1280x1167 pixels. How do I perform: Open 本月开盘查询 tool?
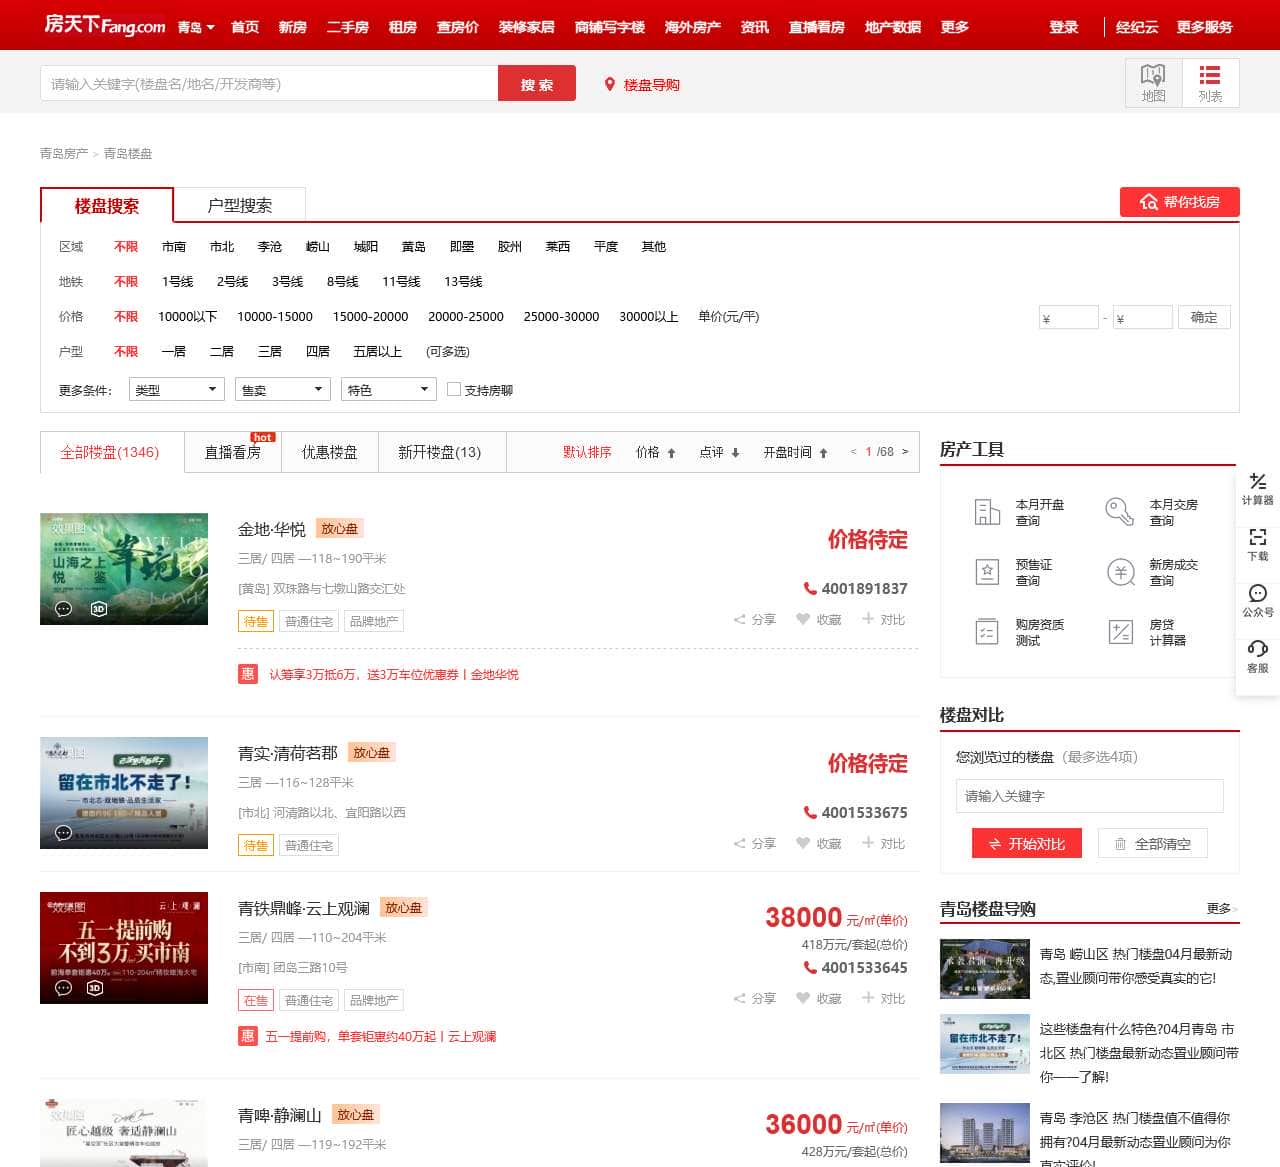tap(1020, 512)
